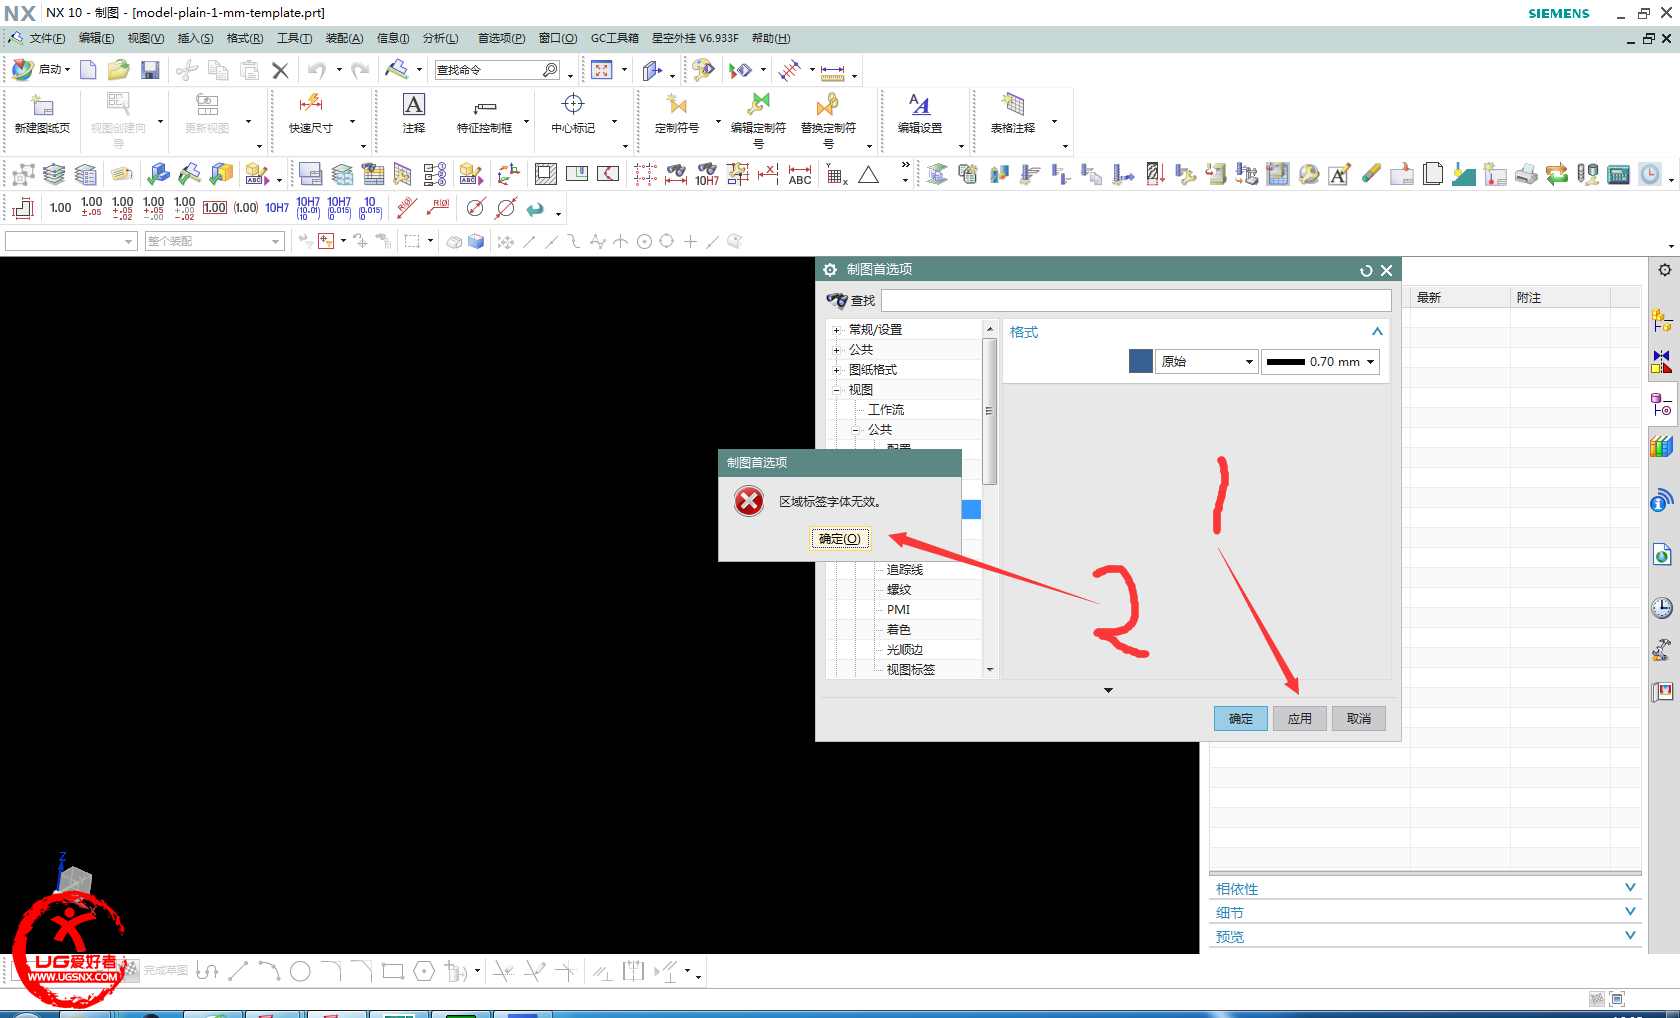Collapse the 格式 section chevron
The width and height of the screenshot is (1680, 1018).
coord(1377,332)
